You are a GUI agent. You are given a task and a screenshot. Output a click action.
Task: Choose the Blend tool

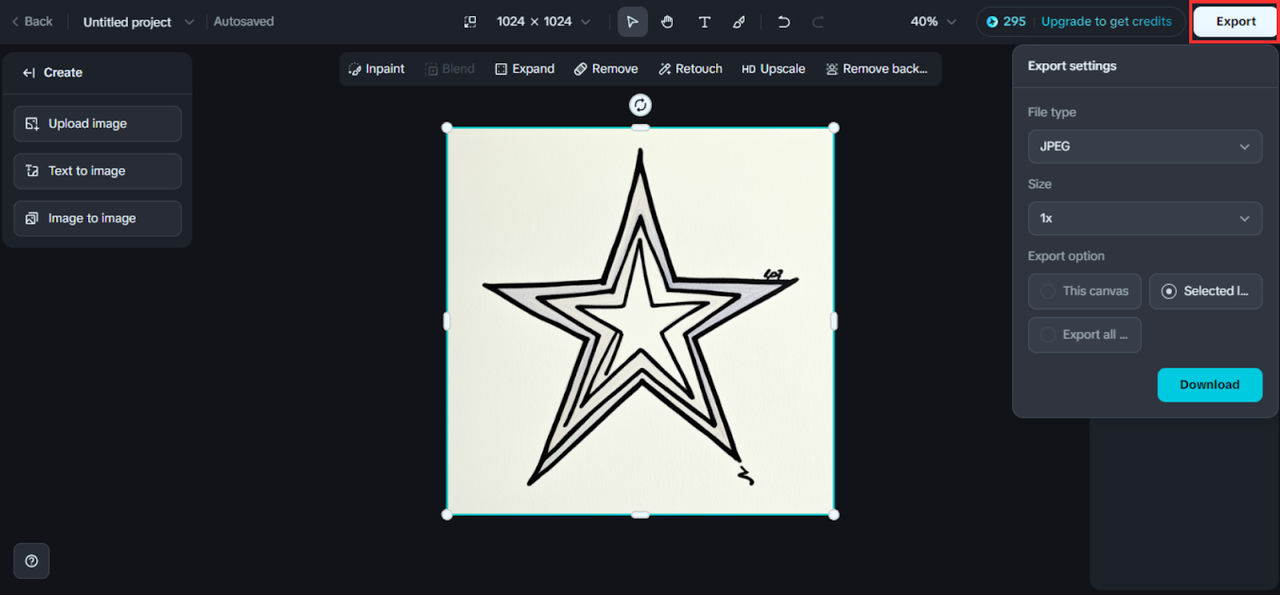coord(450,69)
